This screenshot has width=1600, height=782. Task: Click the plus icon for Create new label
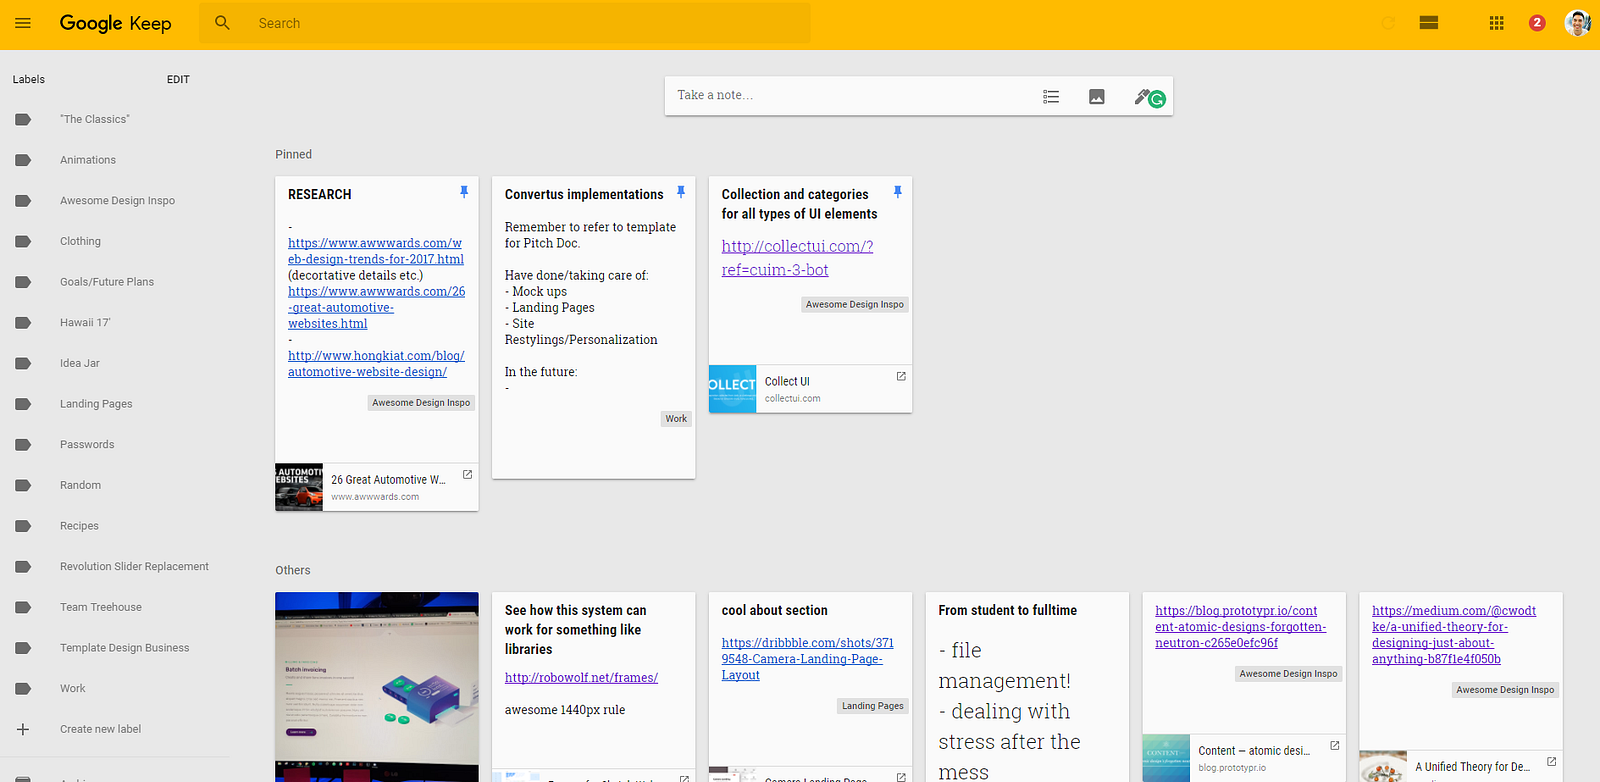(23, 729)
